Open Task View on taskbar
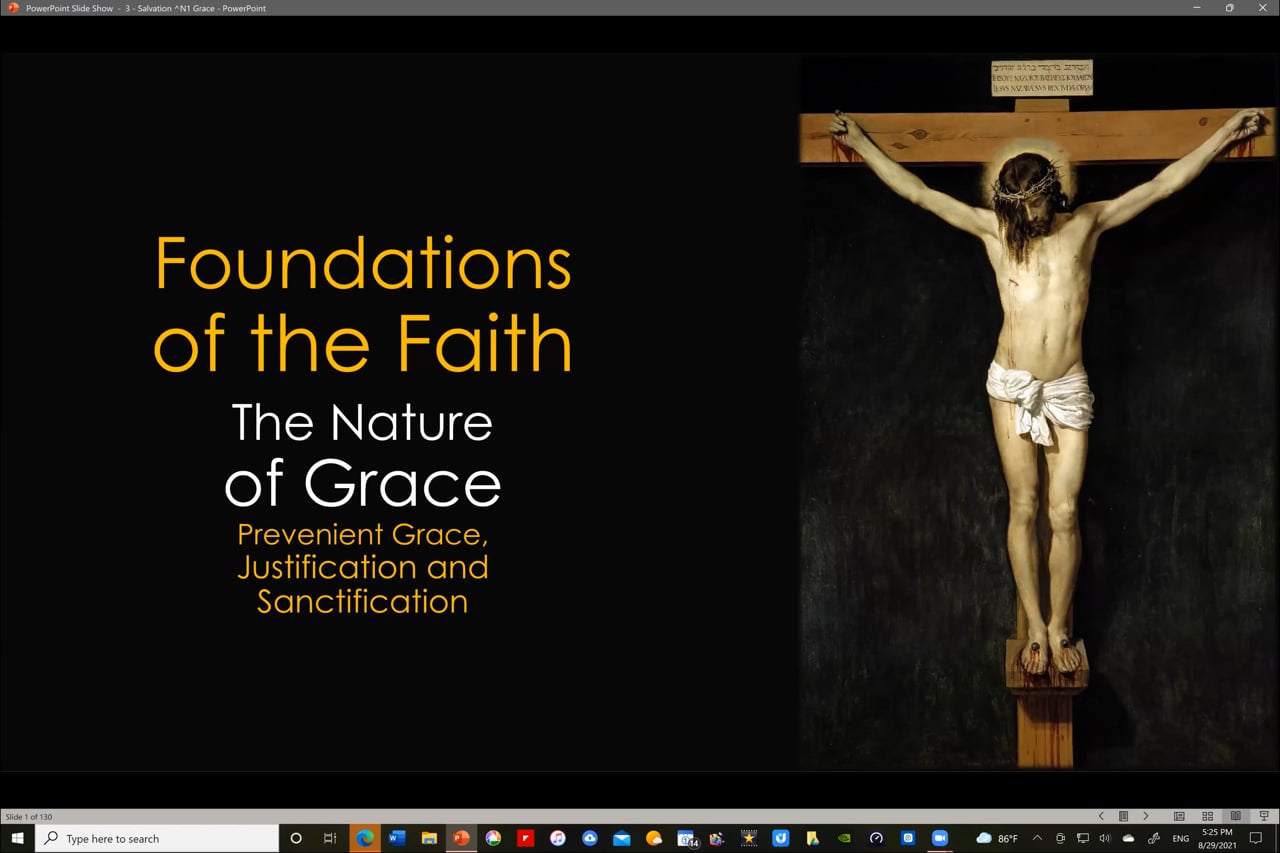This screenshot has height=853, width=1280. 330,838
